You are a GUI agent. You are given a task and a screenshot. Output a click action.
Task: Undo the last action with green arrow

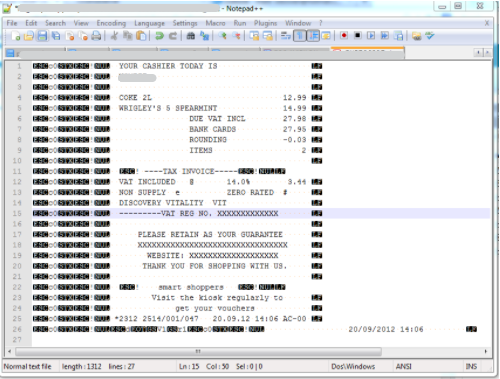pos(159,36)
